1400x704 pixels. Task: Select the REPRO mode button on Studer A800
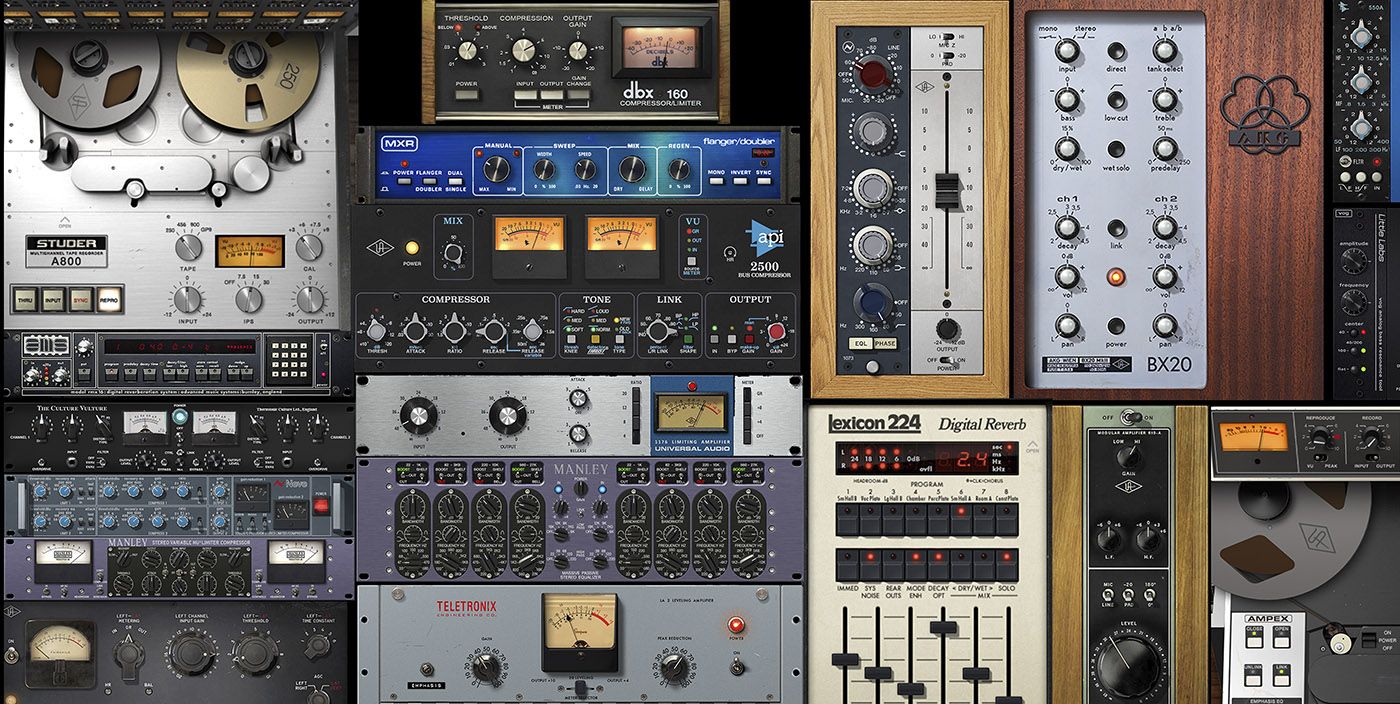pos(109,298)
